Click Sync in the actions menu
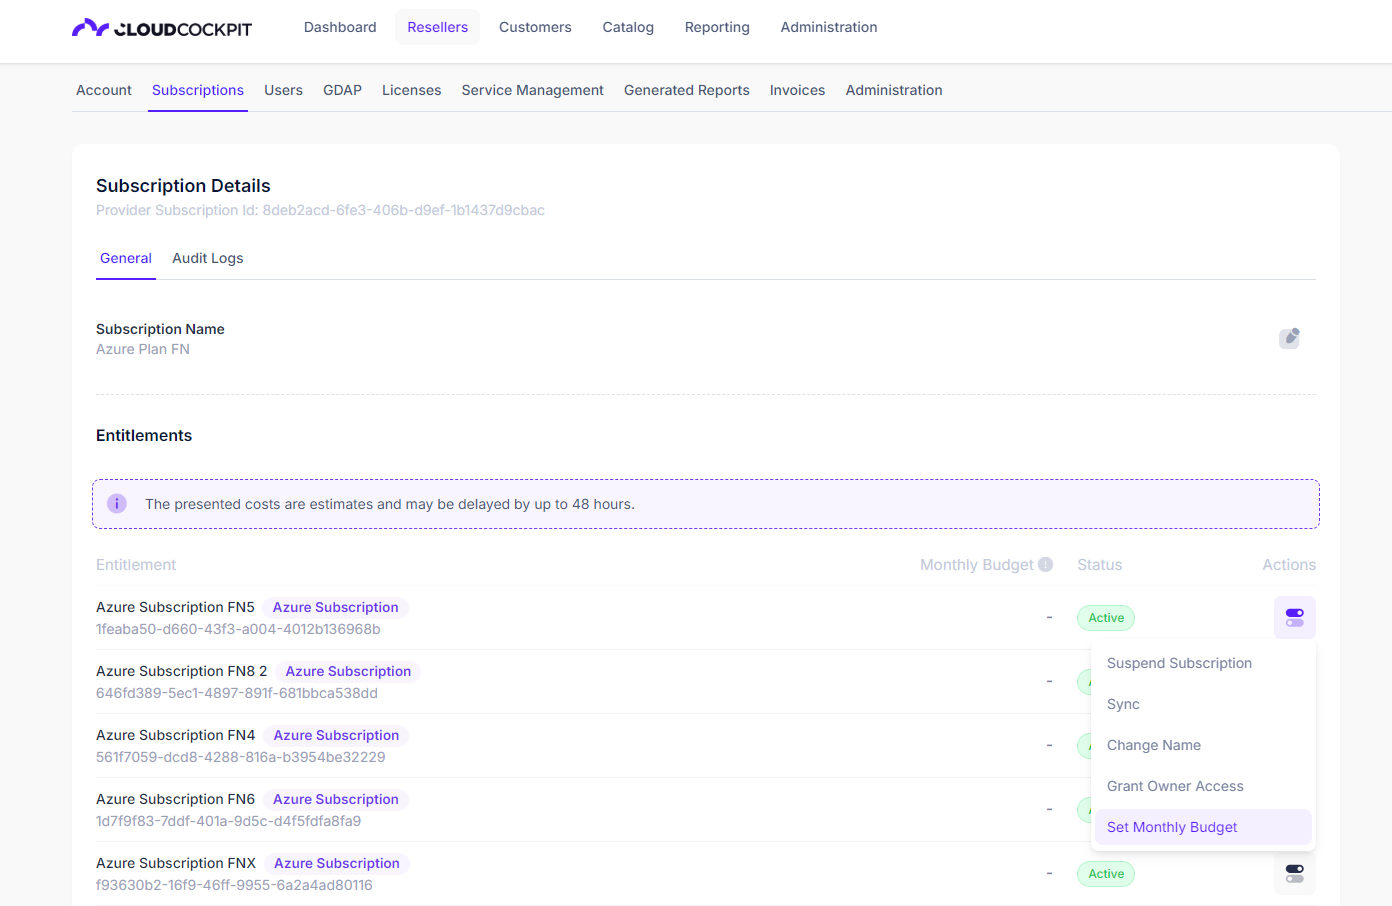The width and height of the screenshot is (1392, 906). pyautogui.click(x=1123, y=704)
